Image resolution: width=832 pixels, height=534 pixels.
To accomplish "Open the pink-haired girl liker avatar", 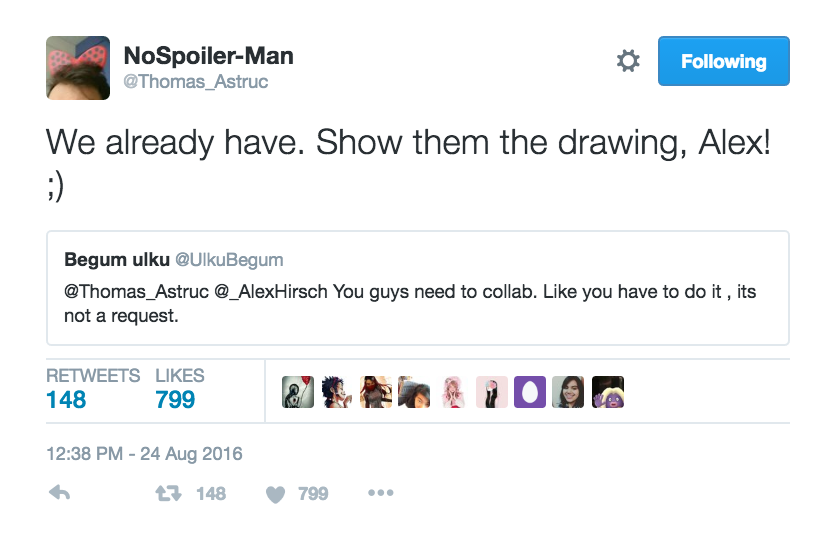I will [x=453, y=392].
